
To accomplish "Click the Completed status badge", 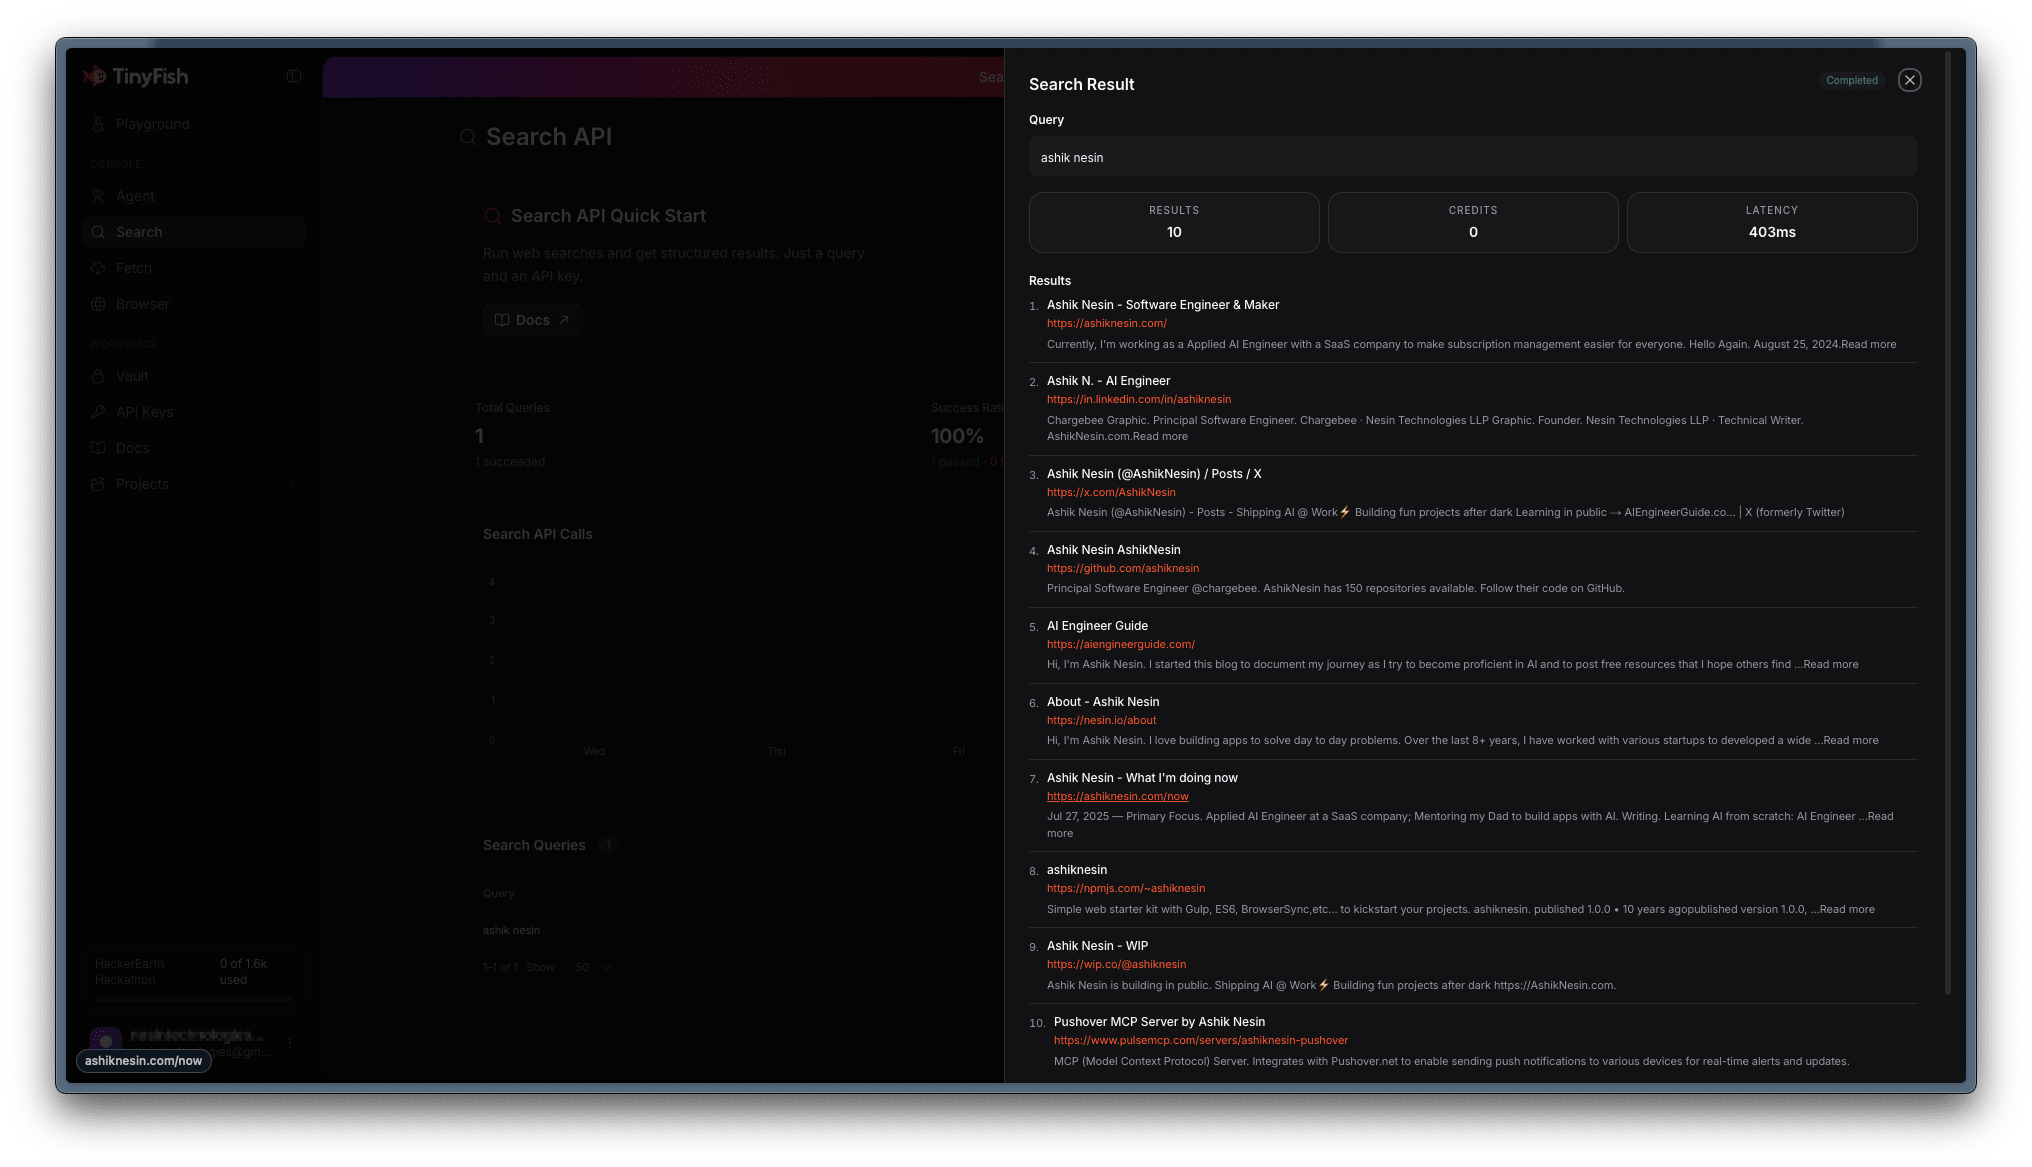I will coord(1852,80).
